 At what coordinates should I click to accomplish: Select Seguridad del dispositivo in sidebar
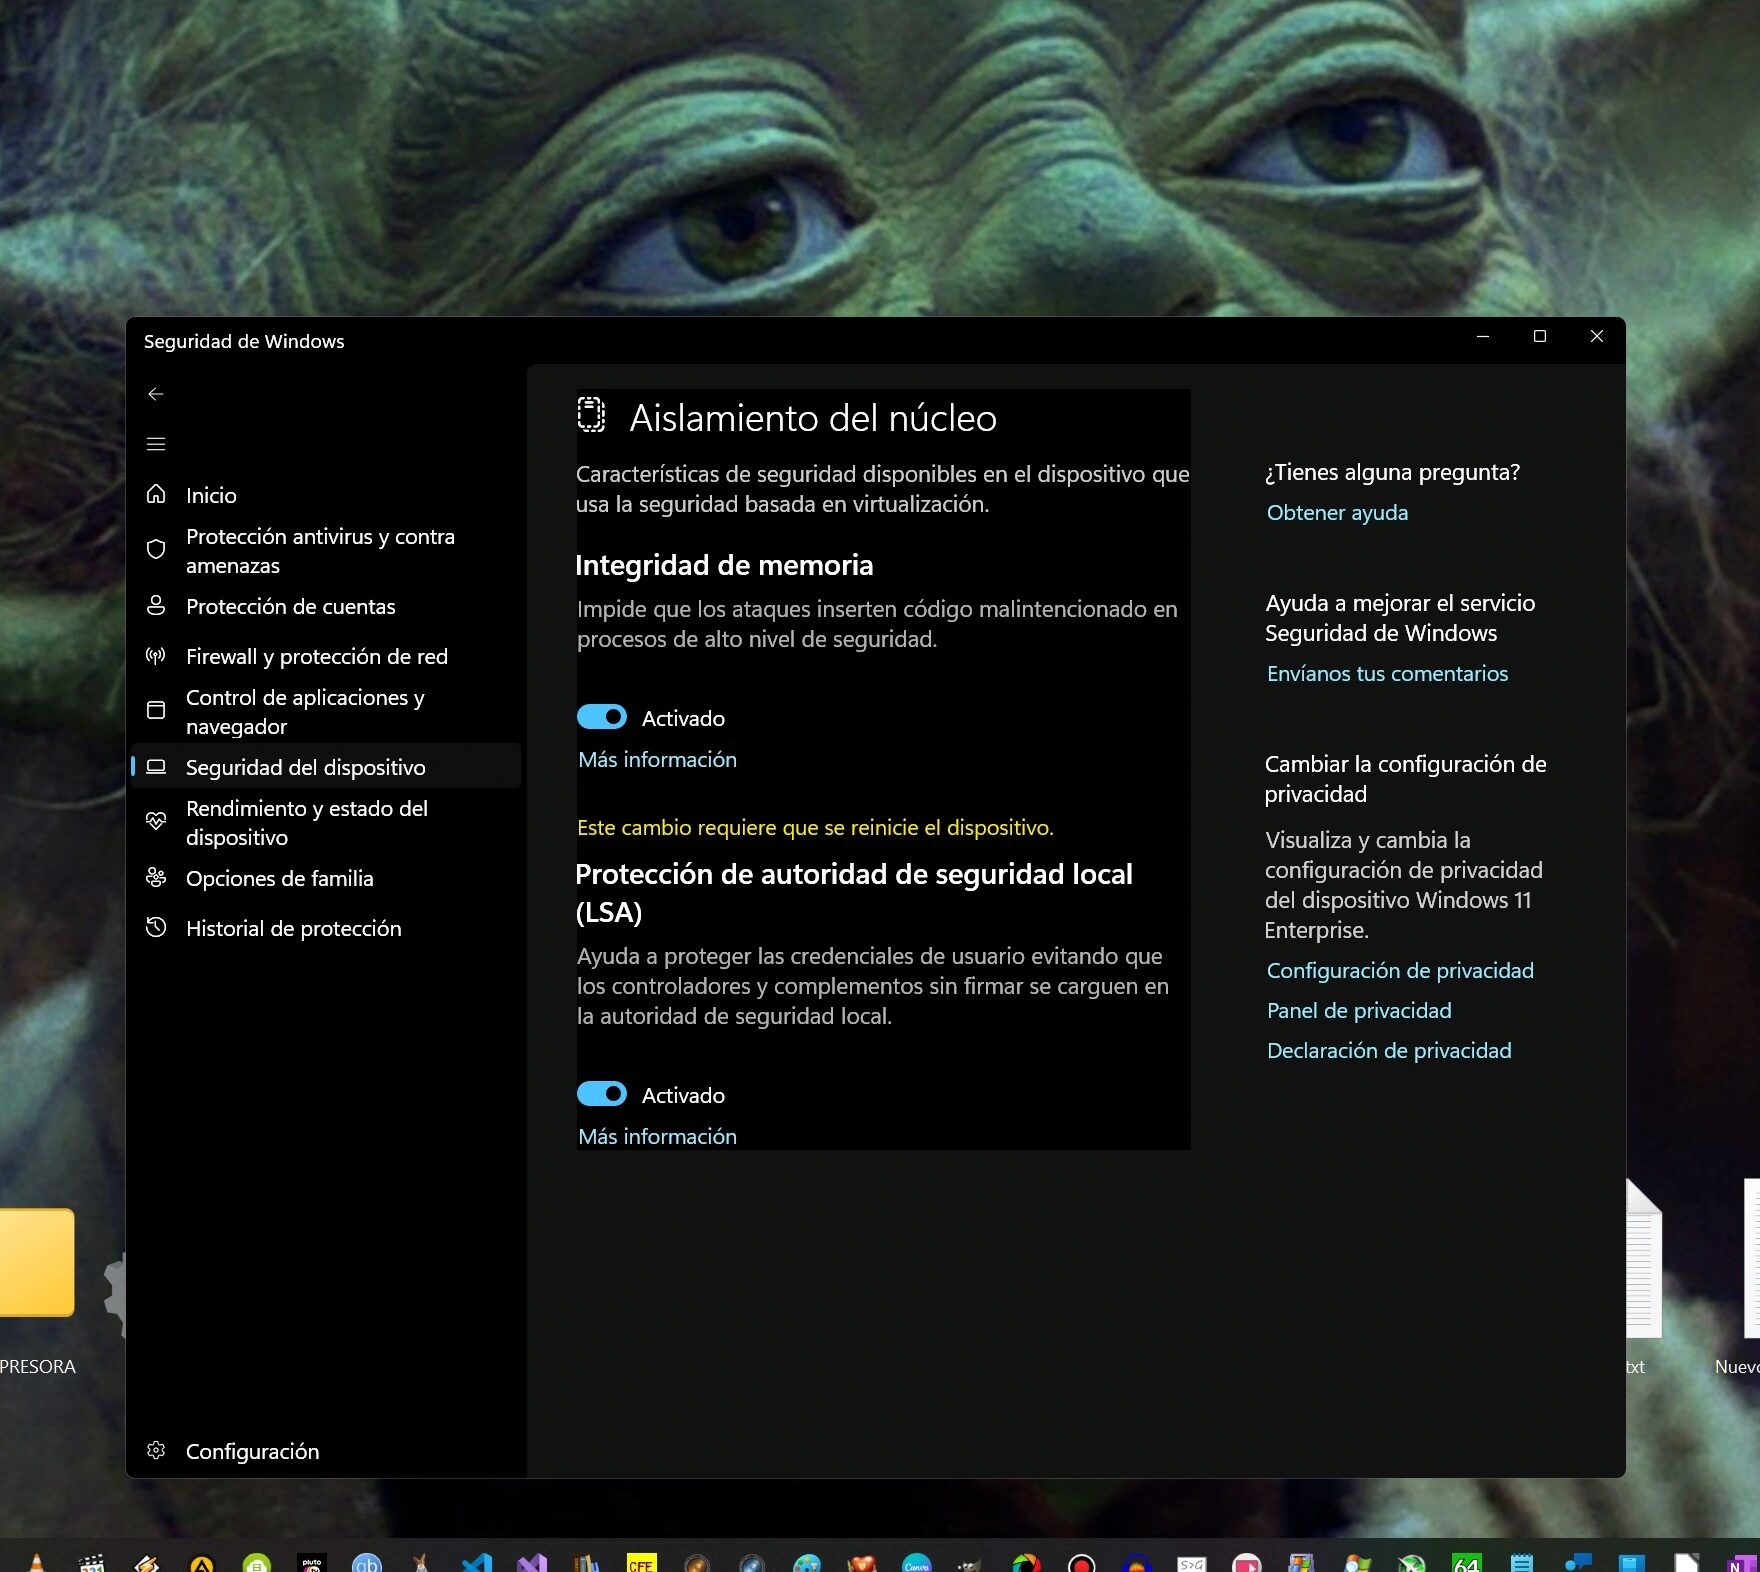click(326, 767)
